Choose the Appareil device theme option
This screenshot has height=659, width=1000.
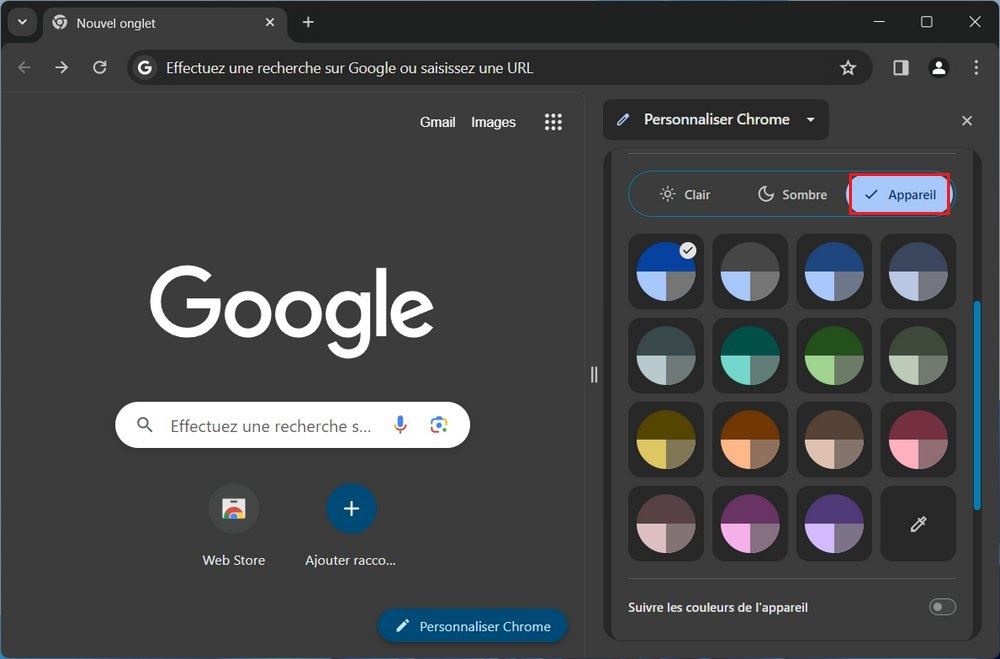[x=899, y=194]
